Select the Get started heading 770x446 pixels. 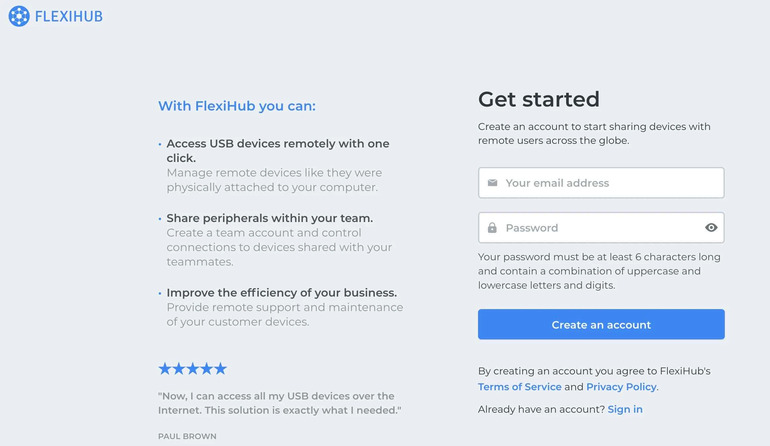click(538, 99)
